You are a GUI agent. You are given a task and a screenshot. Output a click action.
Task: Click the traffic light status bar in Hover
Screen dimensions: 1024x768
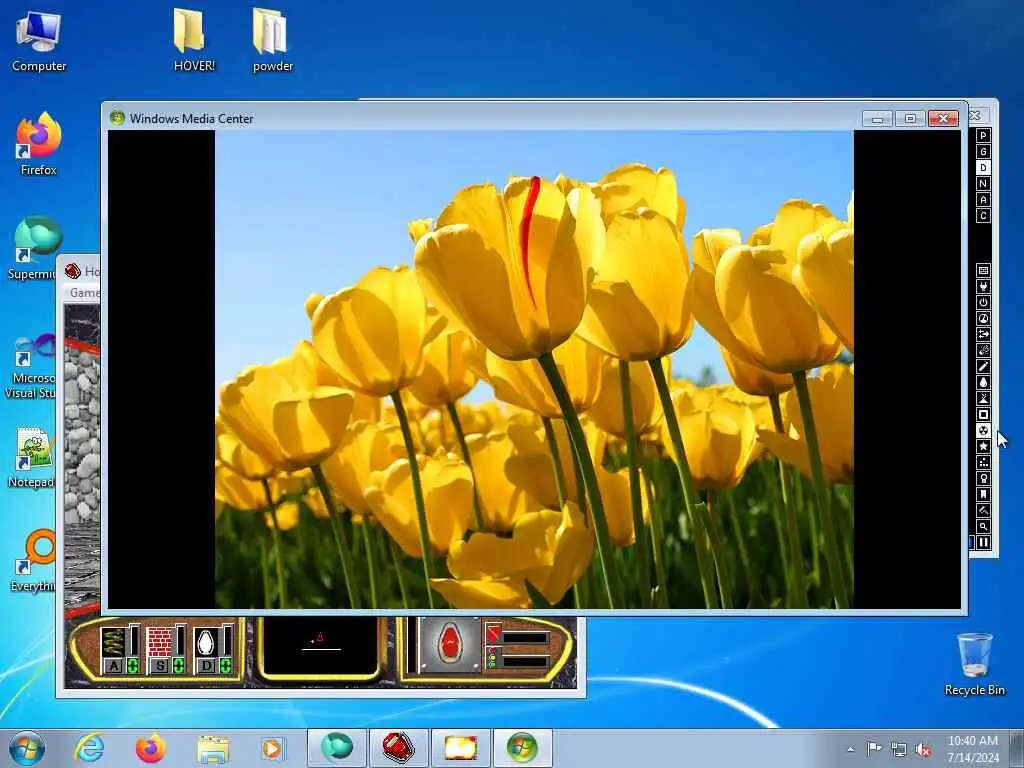click(x=517, y=658)
